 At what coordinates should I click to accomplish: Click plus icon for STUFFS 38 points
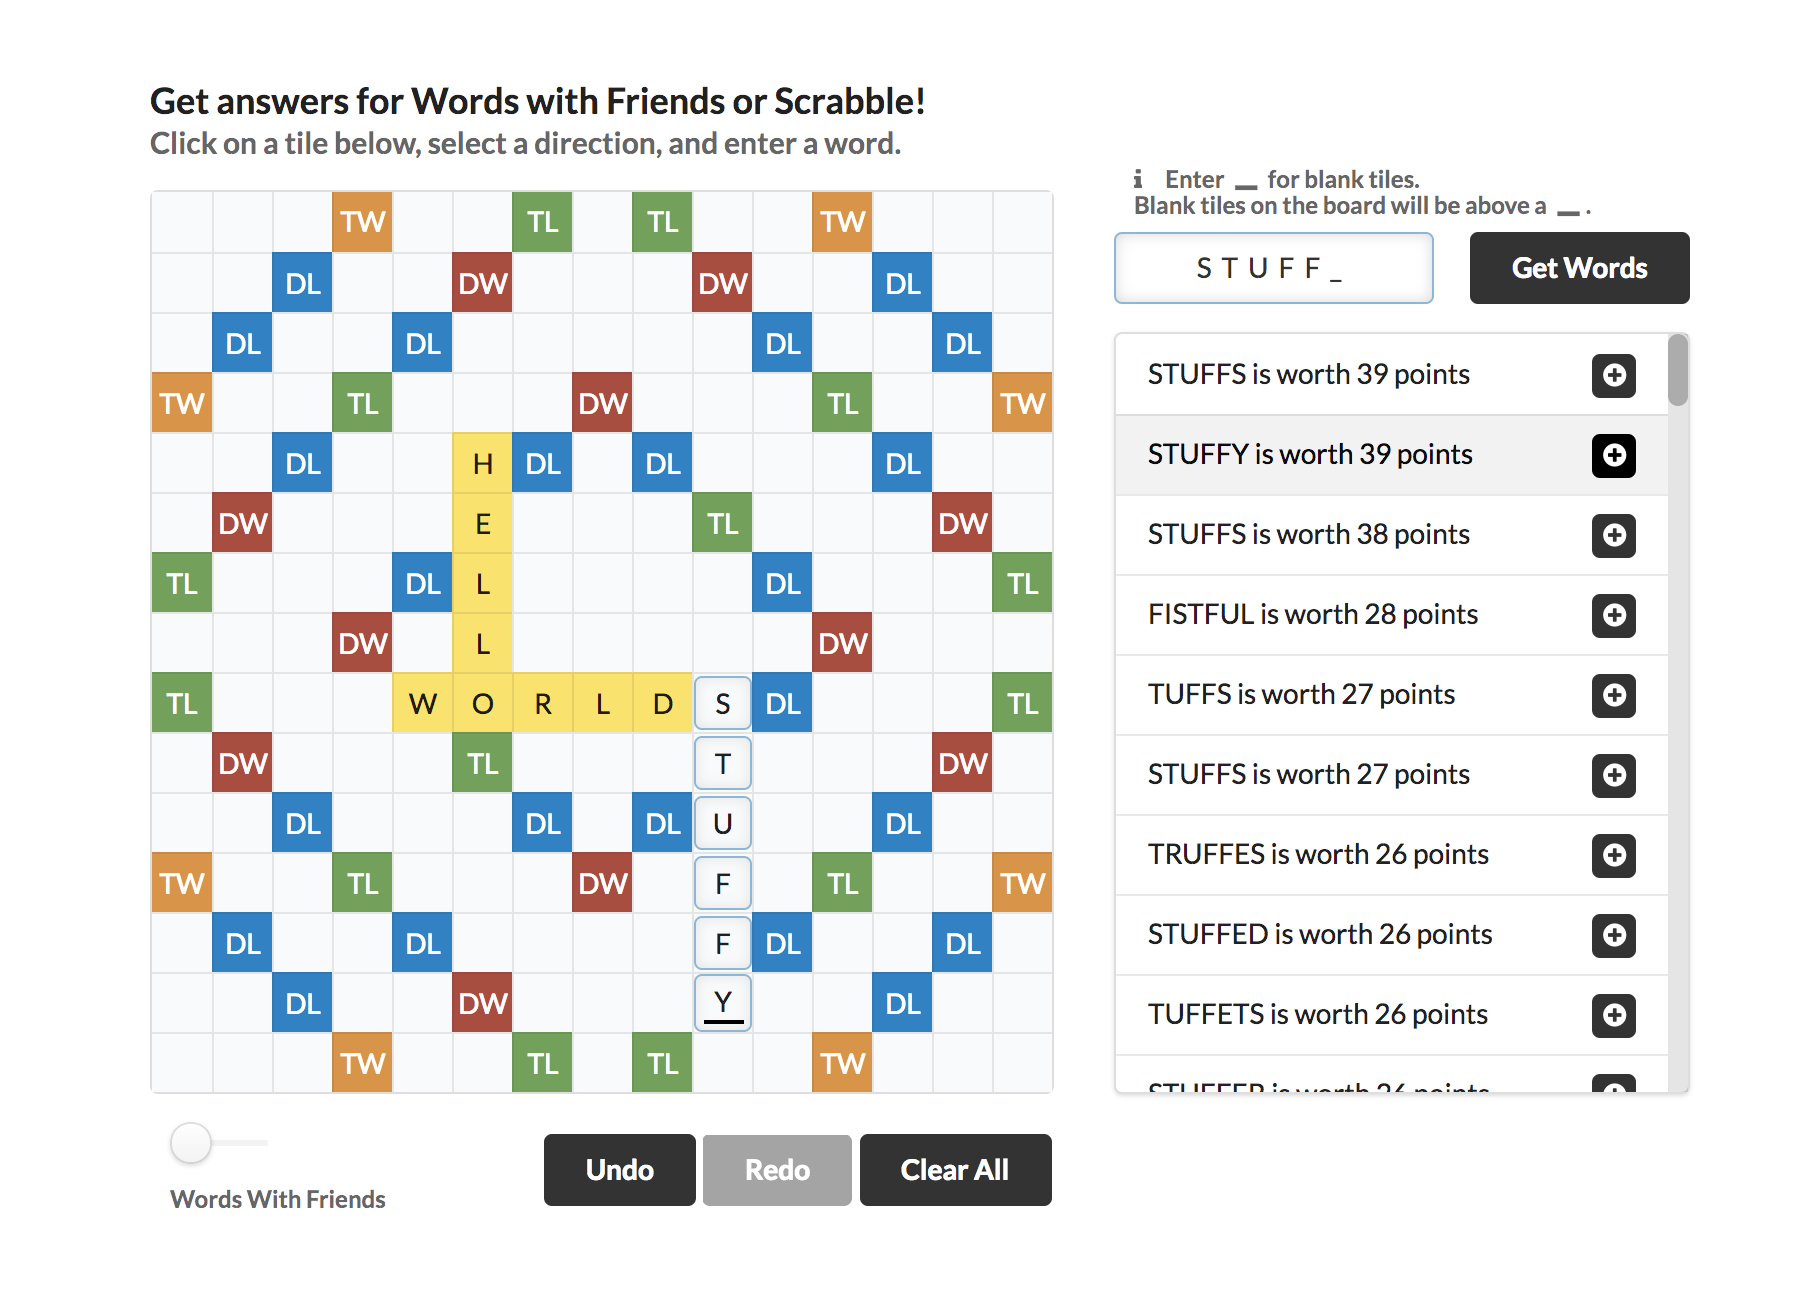pyautogui.click(x=1613, y=535)
